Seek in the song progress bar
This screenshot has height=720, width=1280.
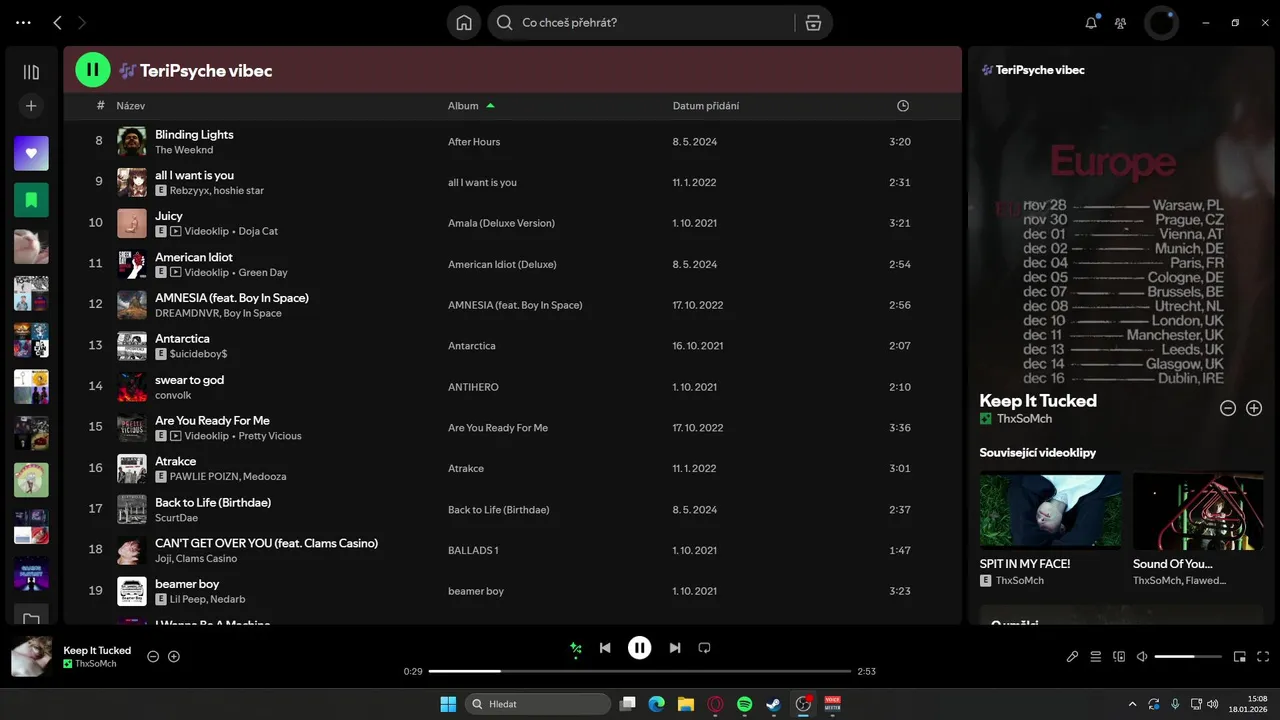[640, 671]
